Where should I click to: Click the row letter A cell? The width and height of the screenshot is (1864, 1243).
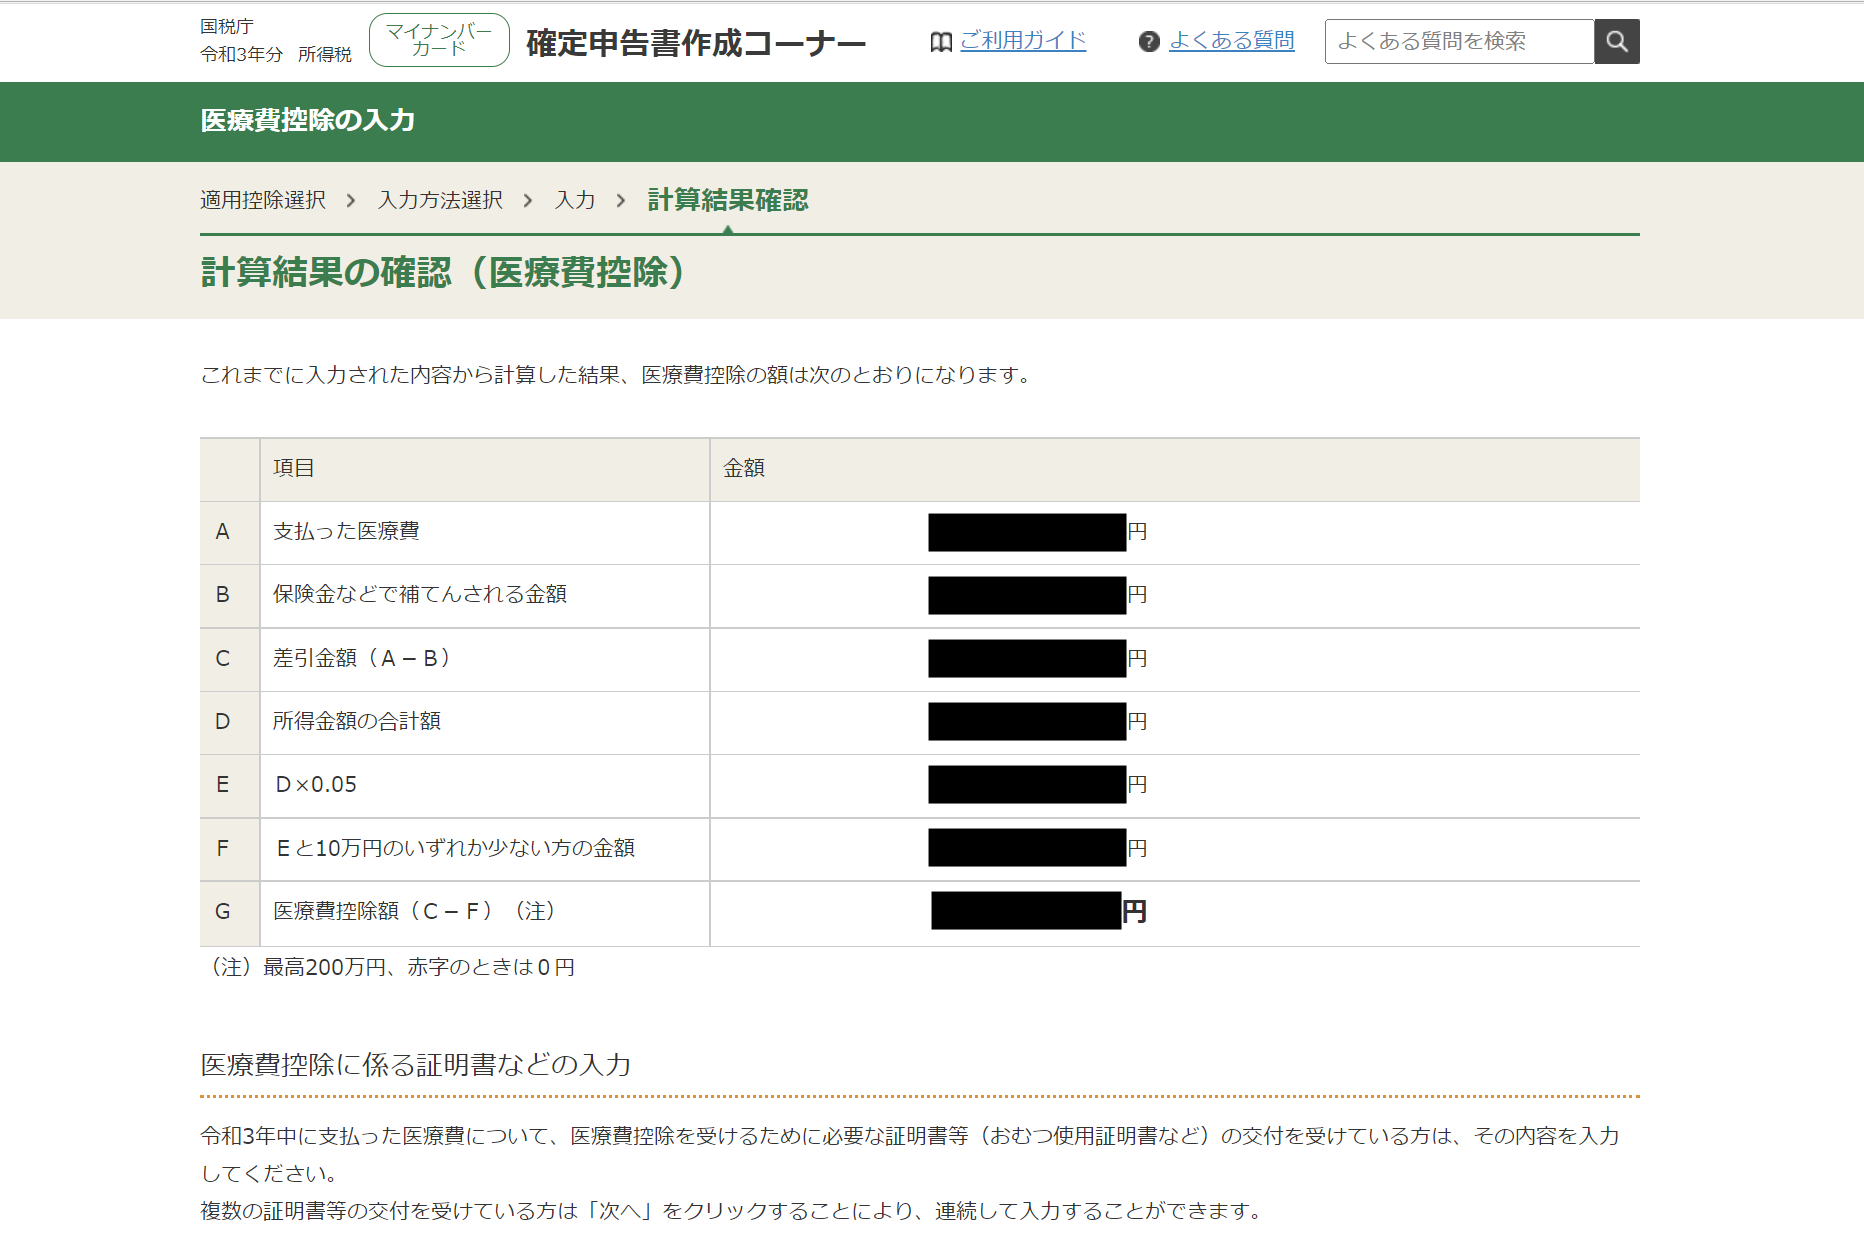pos(229,532)
